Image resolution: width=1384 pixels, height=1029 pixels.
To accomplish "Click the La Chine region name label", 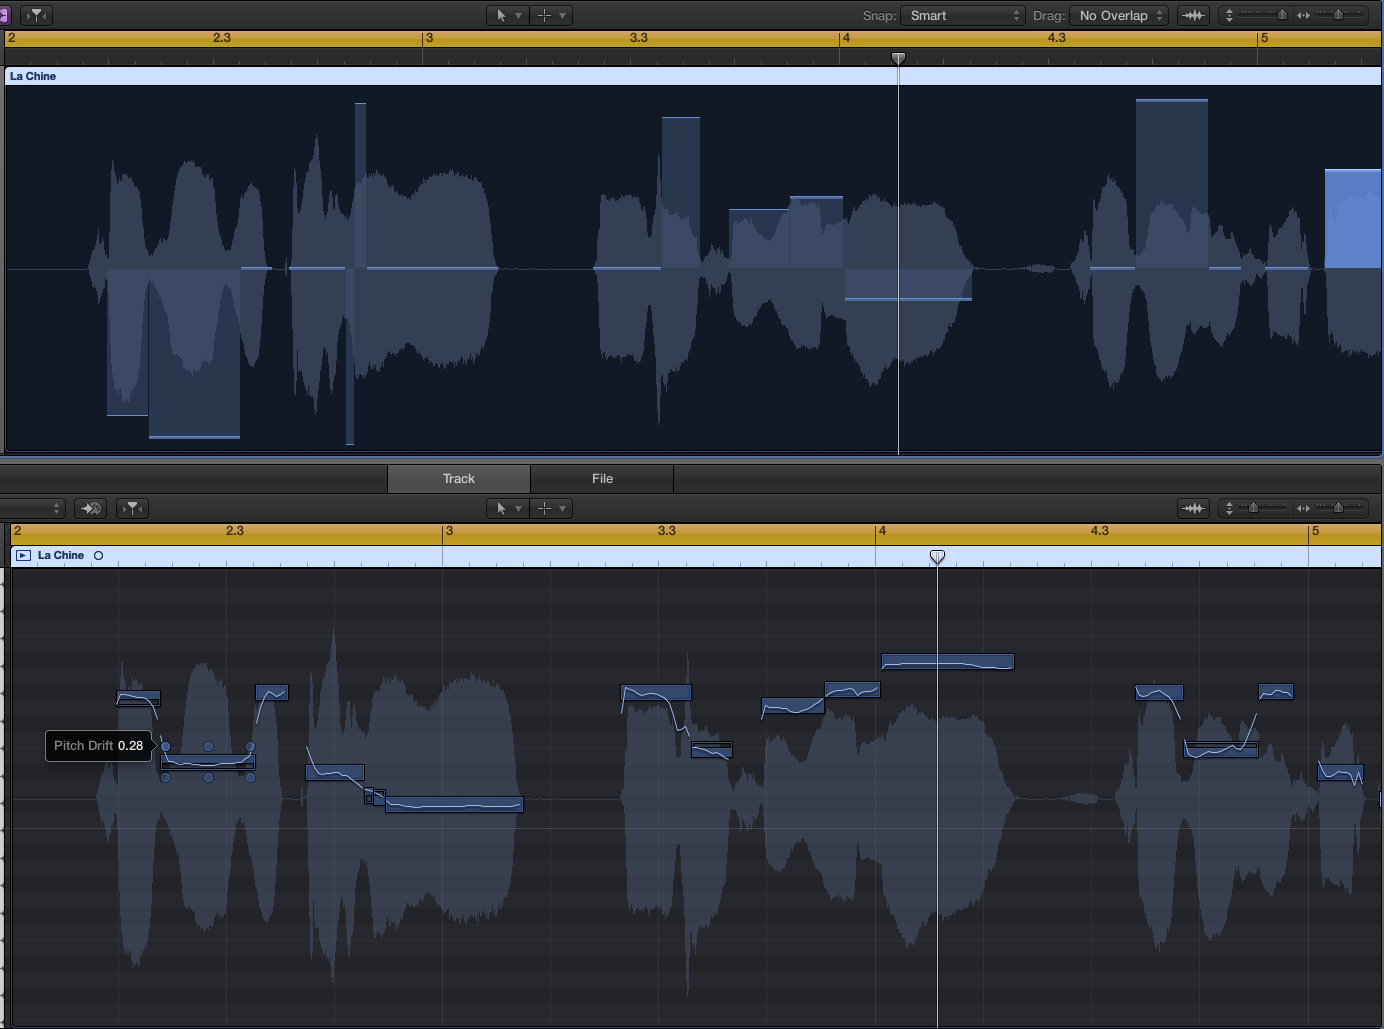I will (32, 75).
